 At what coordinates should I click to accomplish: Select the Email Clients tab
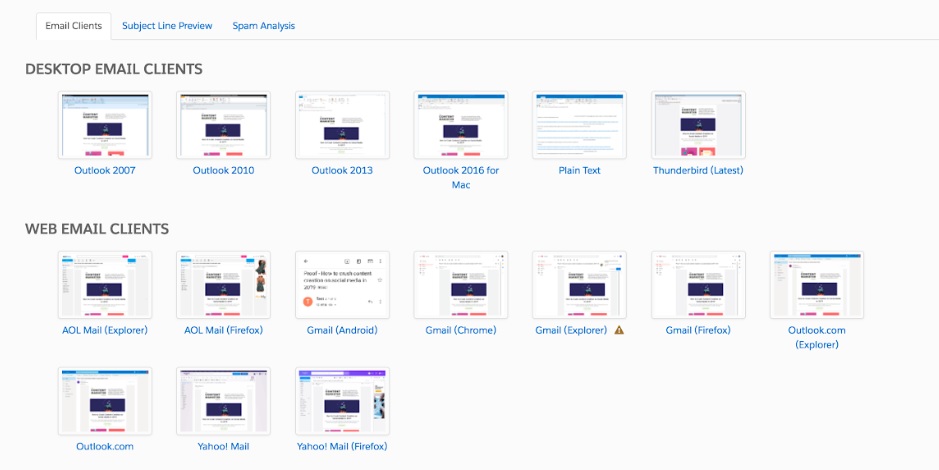tap(73, 26)
